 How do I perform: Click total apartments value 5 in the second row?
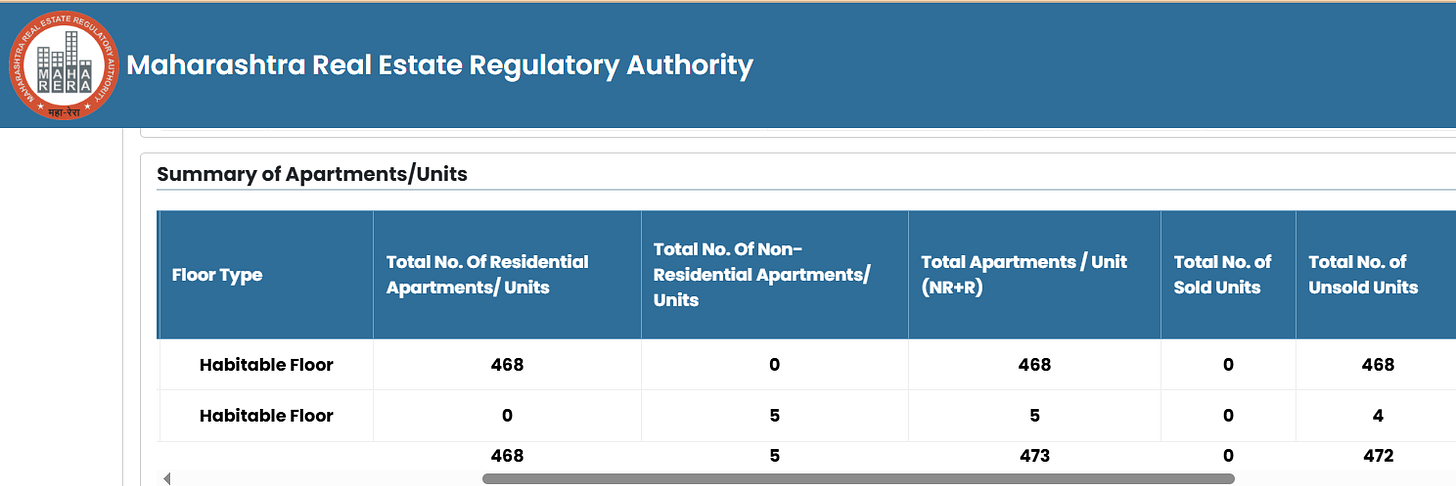1035,416
